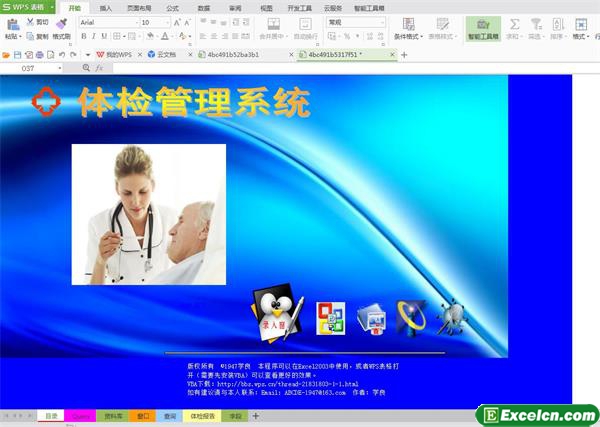Select the Format Painter (格式刷) brush
The width and height of the screenshot is (600, 427).
click(61, 24)
